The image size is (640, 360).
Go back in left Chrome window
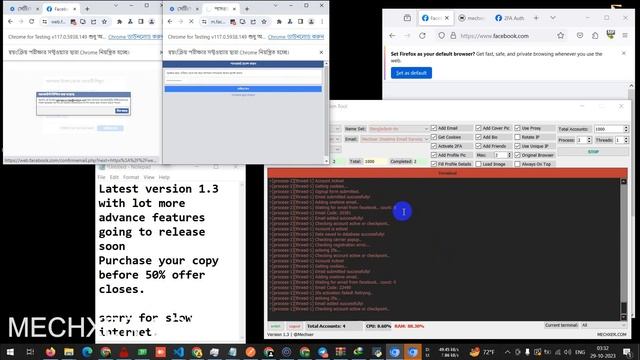tap(11, 21)
